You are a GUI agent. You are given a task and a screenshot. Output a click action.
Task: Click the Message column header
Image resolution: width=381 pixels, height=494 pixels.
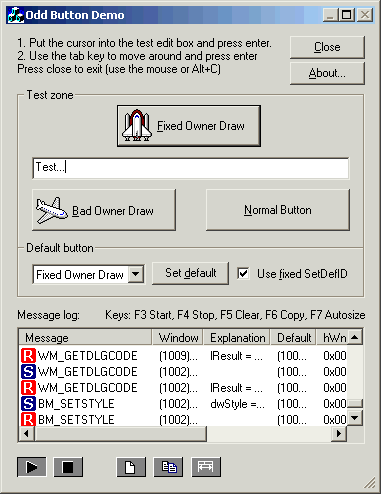pyautogui.click(x=86, y=338)
